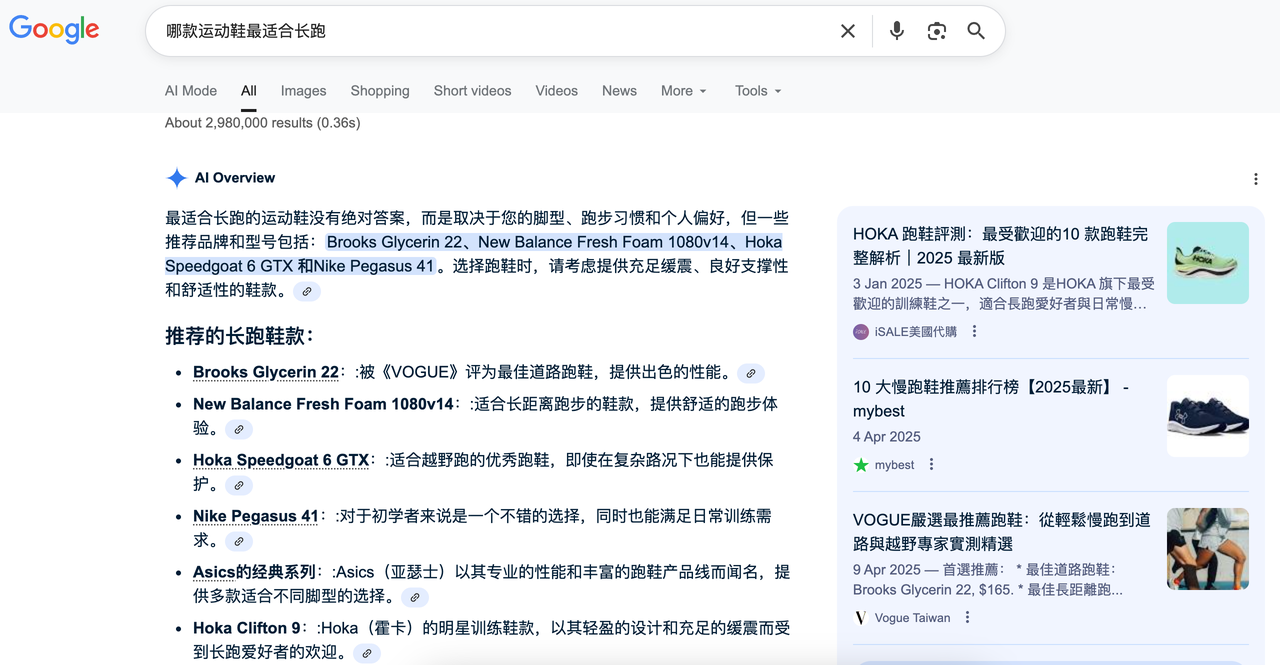Viewport: 1280px width, 665px height.
Task: Click the search magnifier icon
Action: [x=975, y=31]
